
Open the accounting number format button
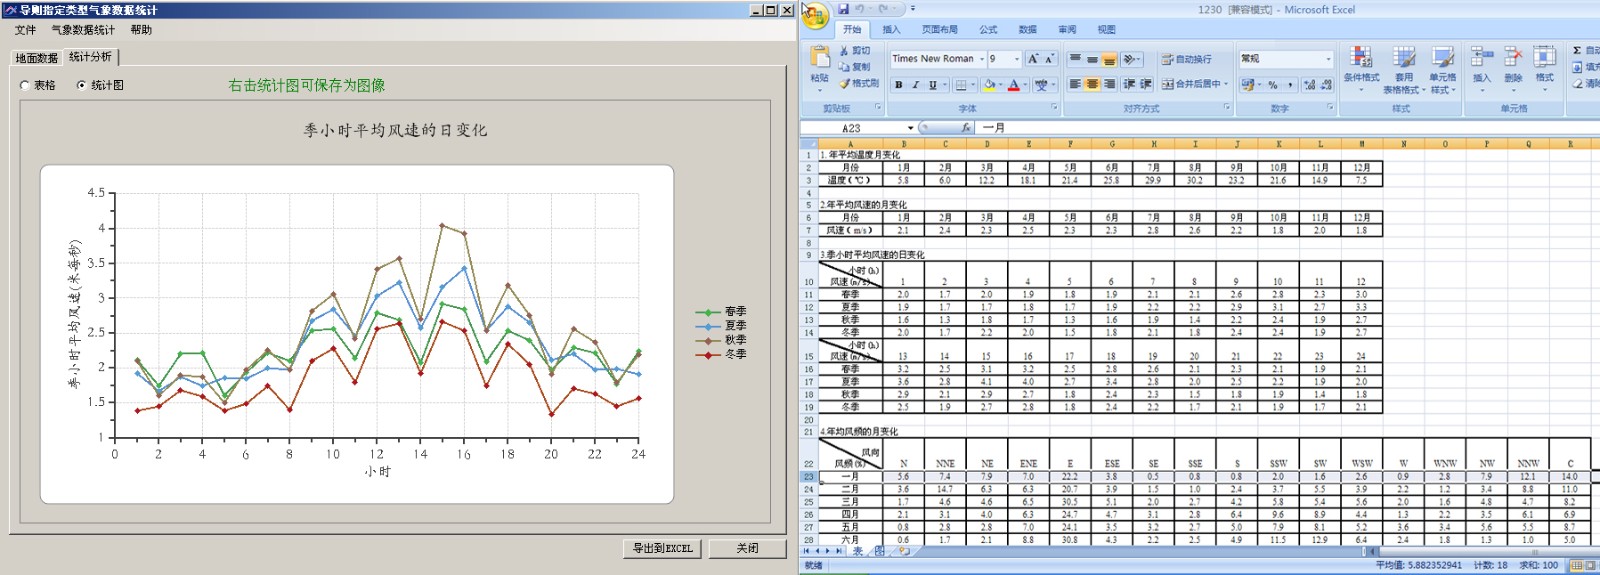1247,85
